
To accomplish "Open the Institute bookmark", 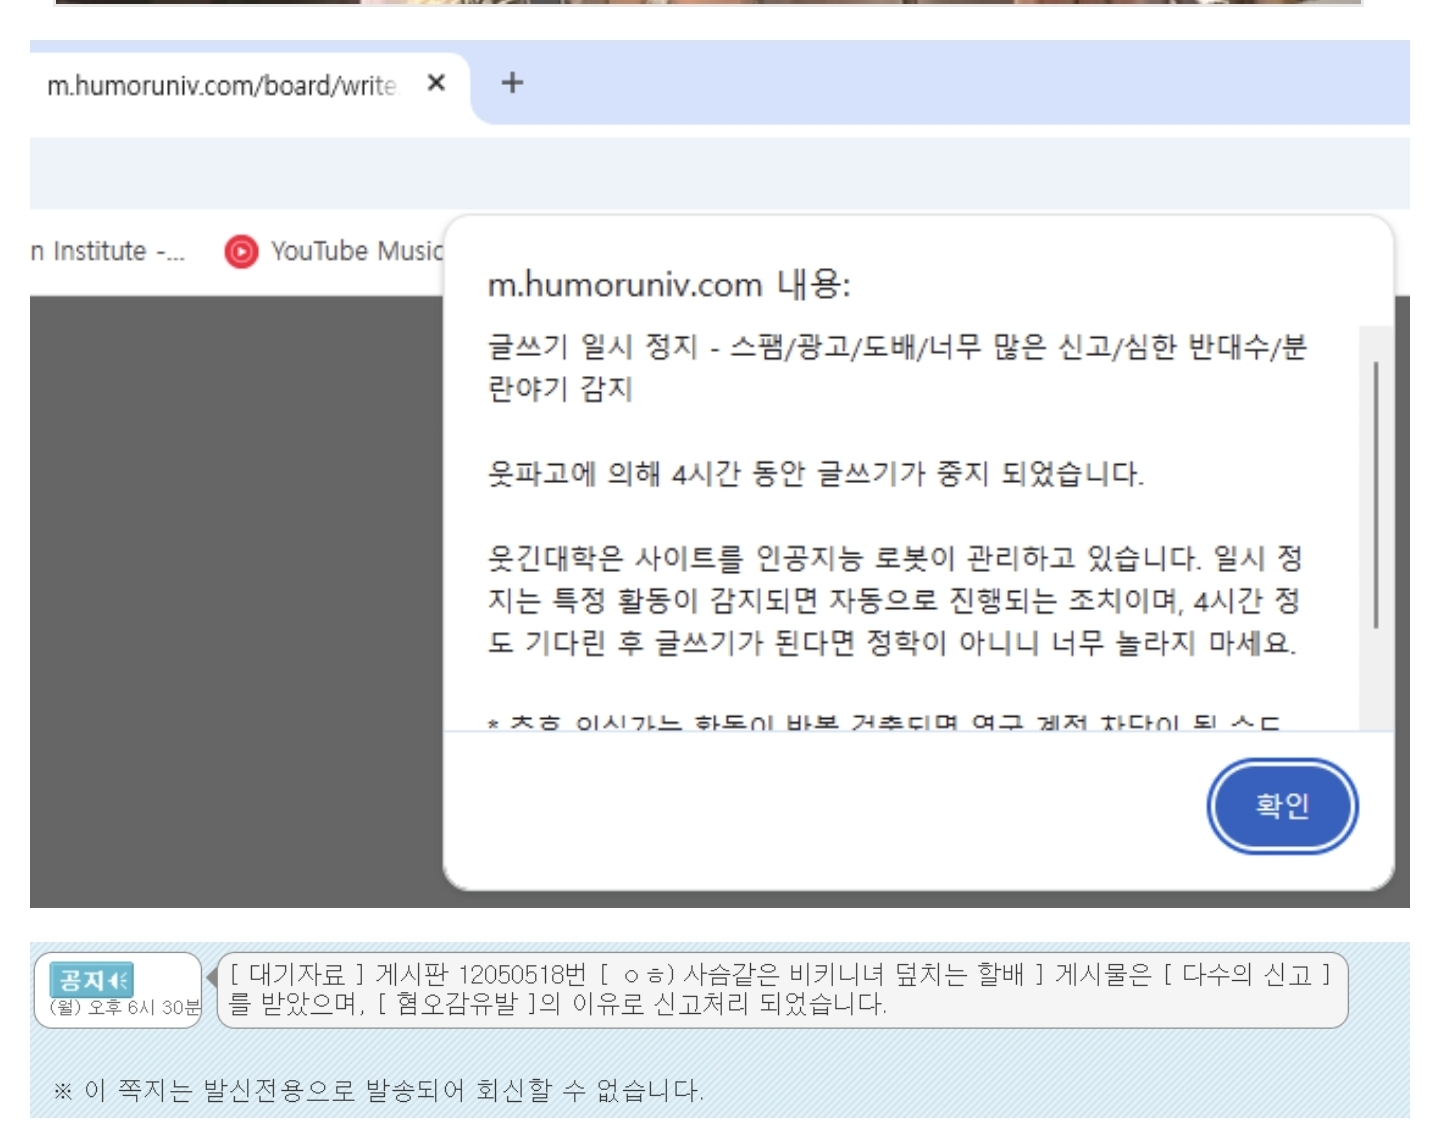I will 107,251.
